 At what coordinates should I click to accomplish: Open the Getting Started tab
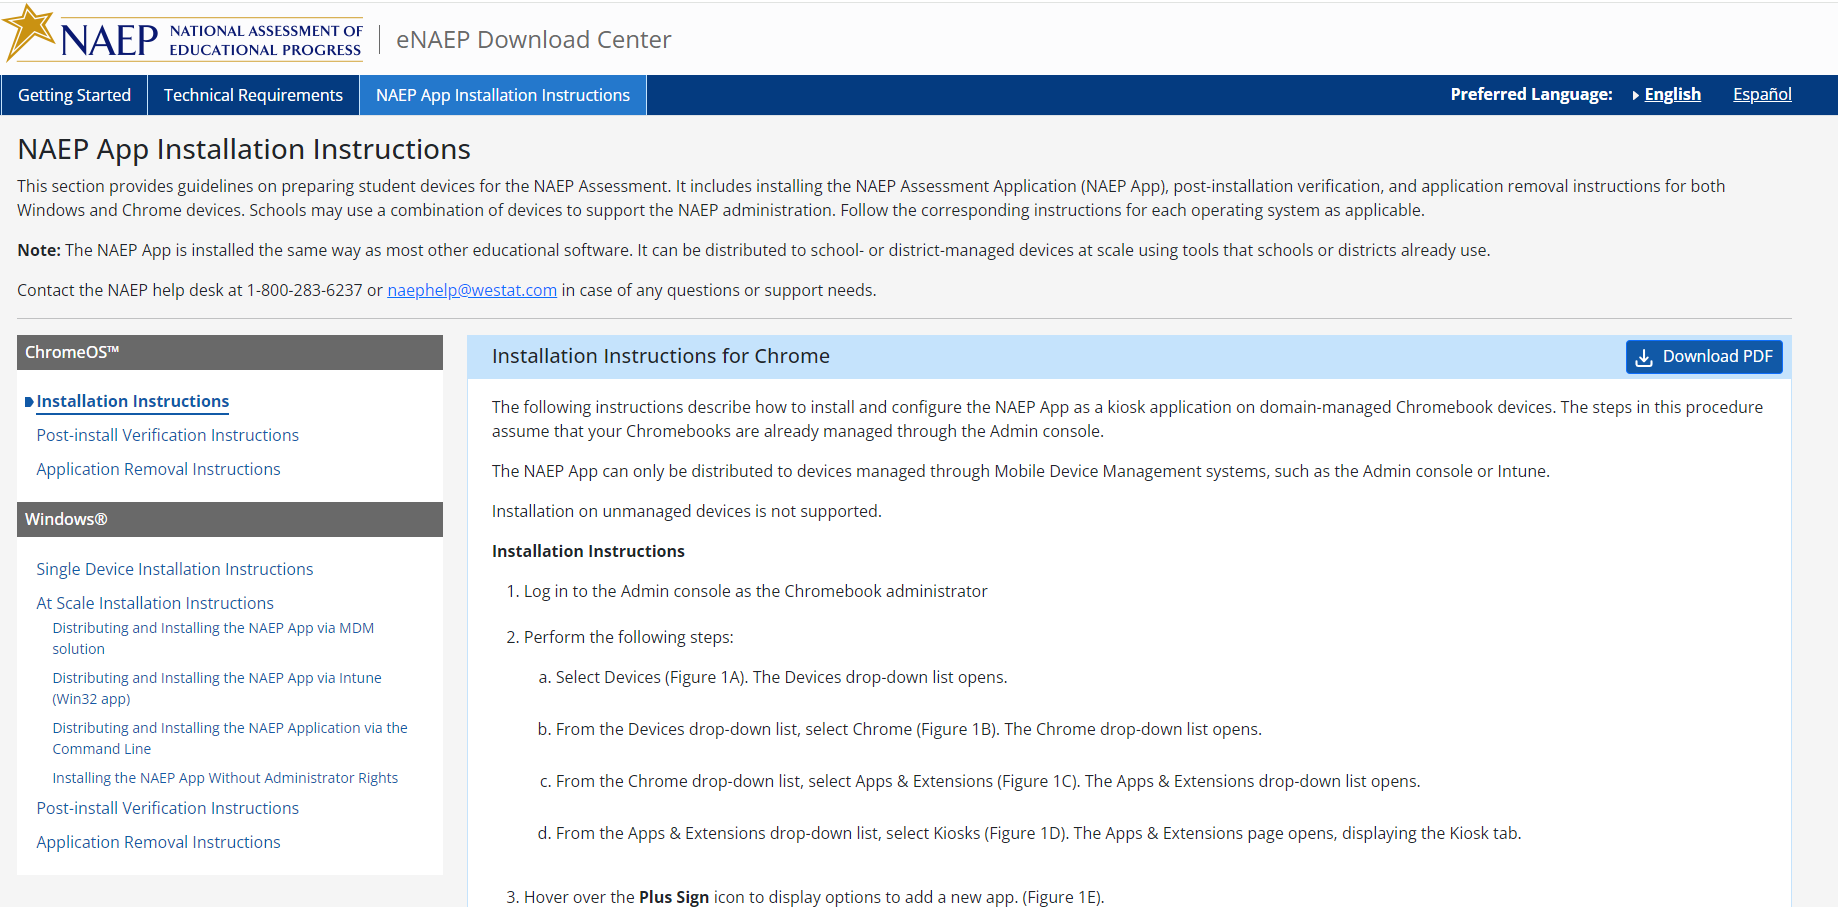[74, 95]
